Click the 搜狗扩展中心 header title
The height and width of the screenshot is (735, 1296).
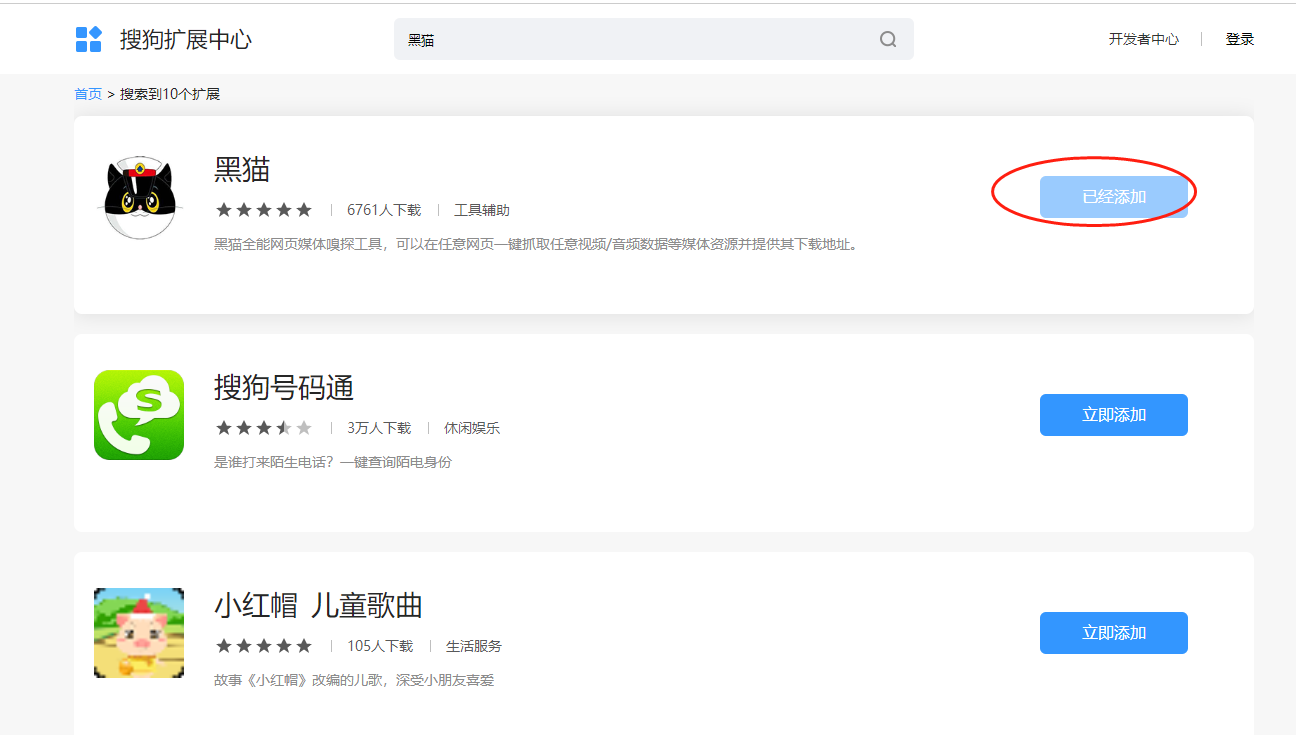point(186,40)
